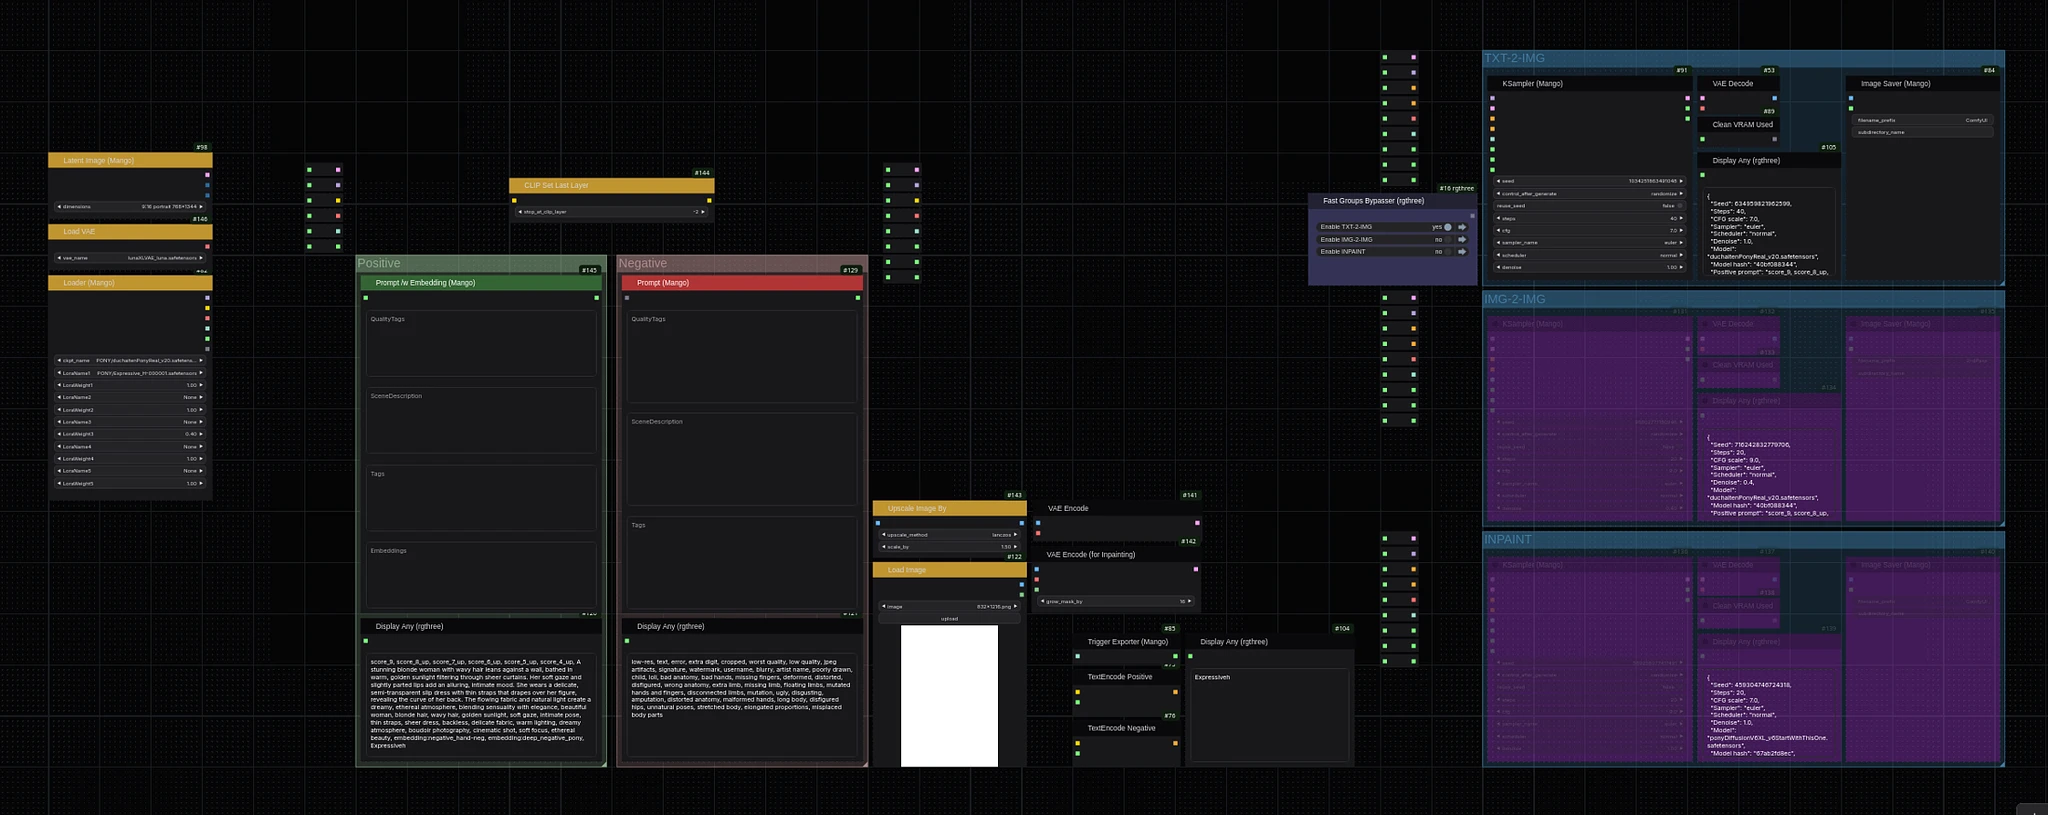Select the Fast Groups Bypasser node title
This screenshot has width=2048, height=815.
1373,200
